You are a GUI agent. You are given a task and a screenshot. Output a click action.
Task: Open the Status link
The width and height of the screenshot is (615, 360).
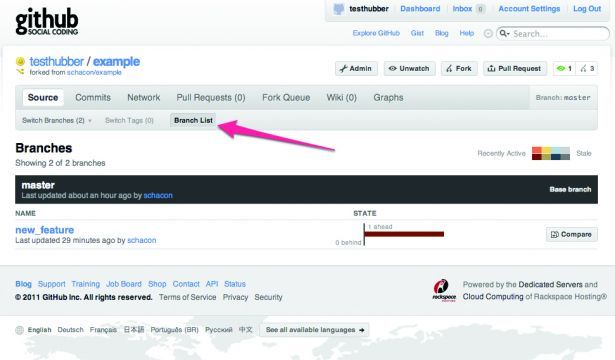tap(235, 284)
